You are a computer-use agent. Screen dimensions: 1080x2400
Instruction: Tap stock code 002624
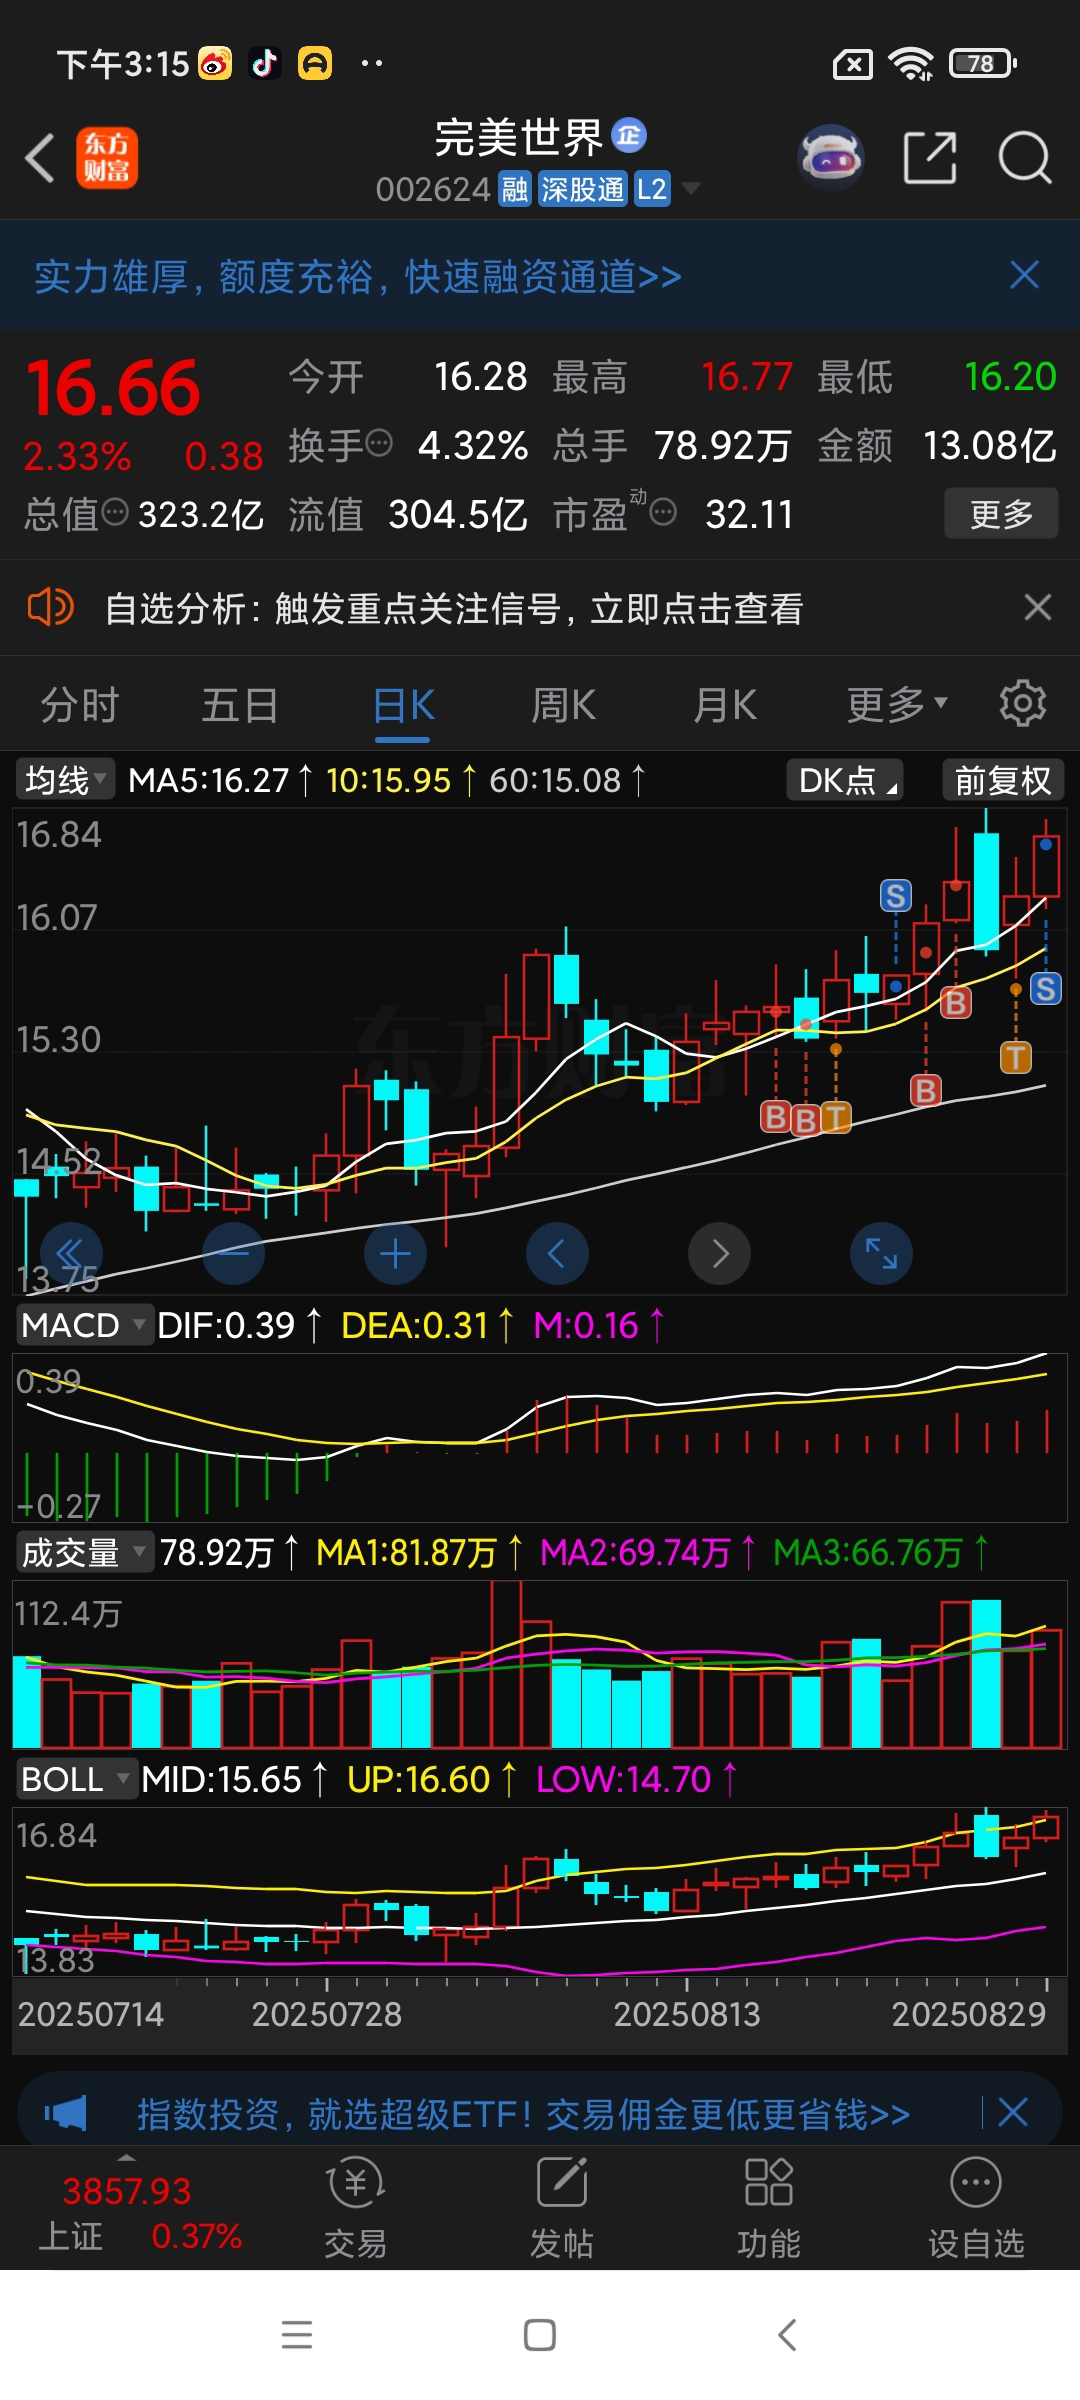click(x=433, y=189)
